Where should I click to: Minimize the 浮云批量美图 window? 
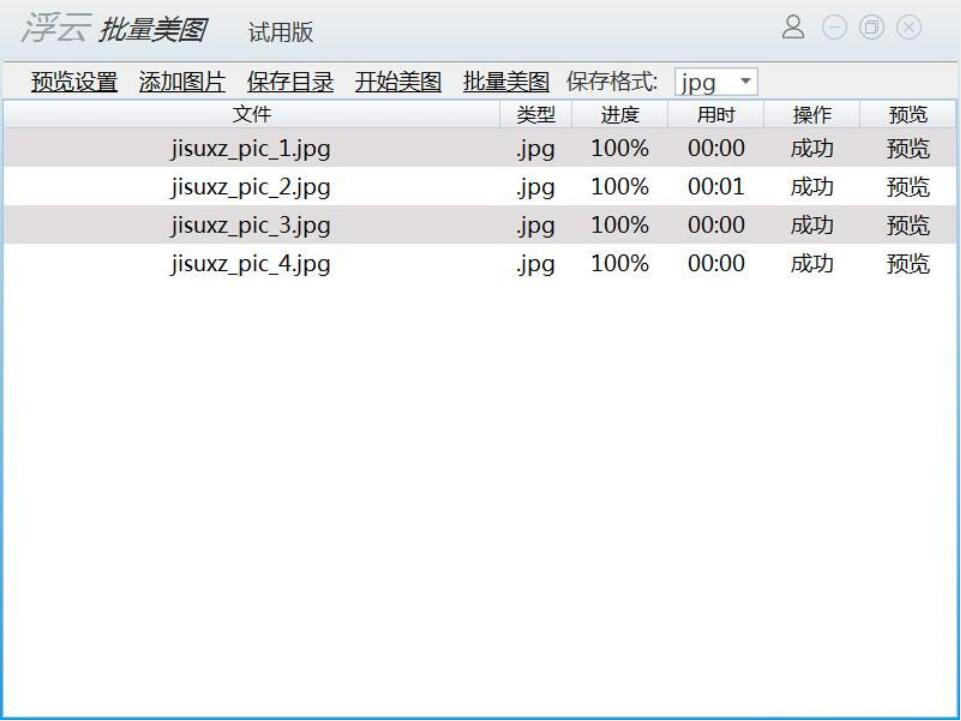point(834,28)
